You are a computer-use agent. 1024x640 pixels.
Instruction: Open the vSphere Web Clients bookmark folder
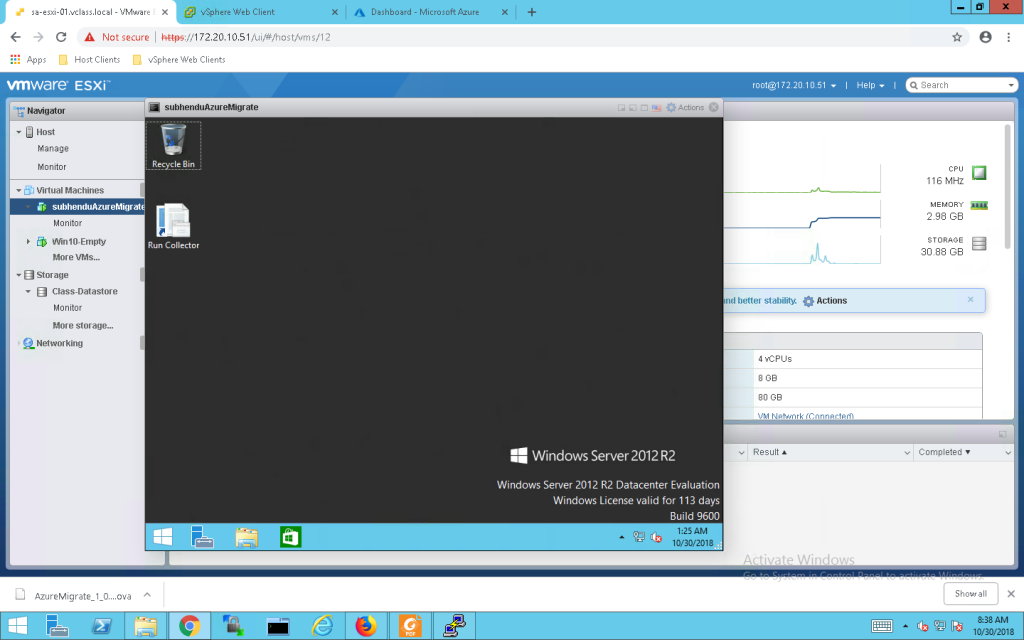179,59
